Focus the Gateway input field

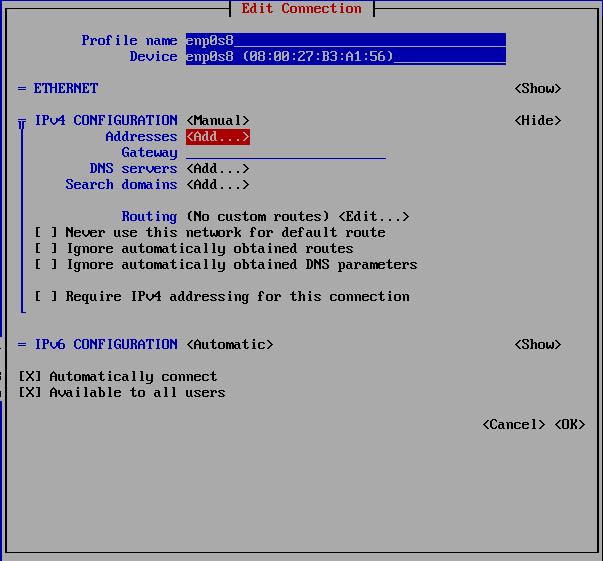click(286, 153)
